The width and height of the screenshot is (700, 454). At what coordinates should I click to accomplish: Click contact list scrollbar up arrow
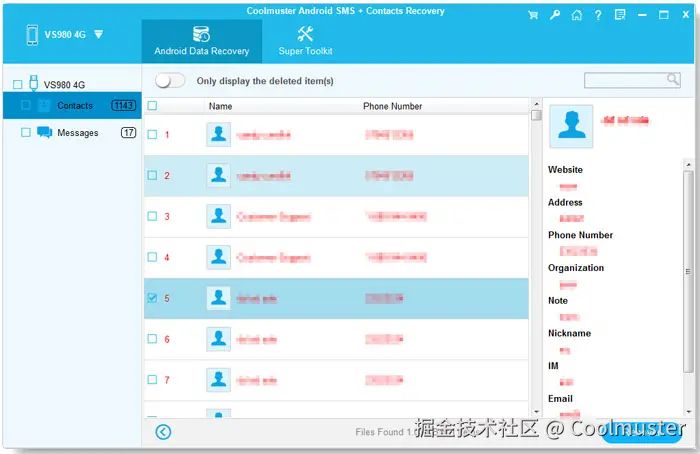tap(537, 104)
